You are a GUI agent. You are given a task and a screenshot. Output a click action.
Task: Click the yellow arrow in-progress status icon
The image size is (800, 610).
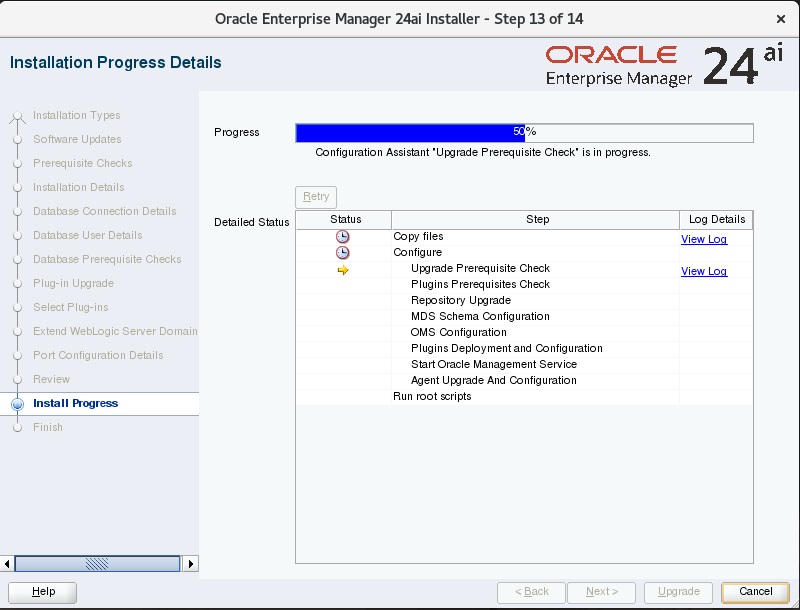click(343, 270)
